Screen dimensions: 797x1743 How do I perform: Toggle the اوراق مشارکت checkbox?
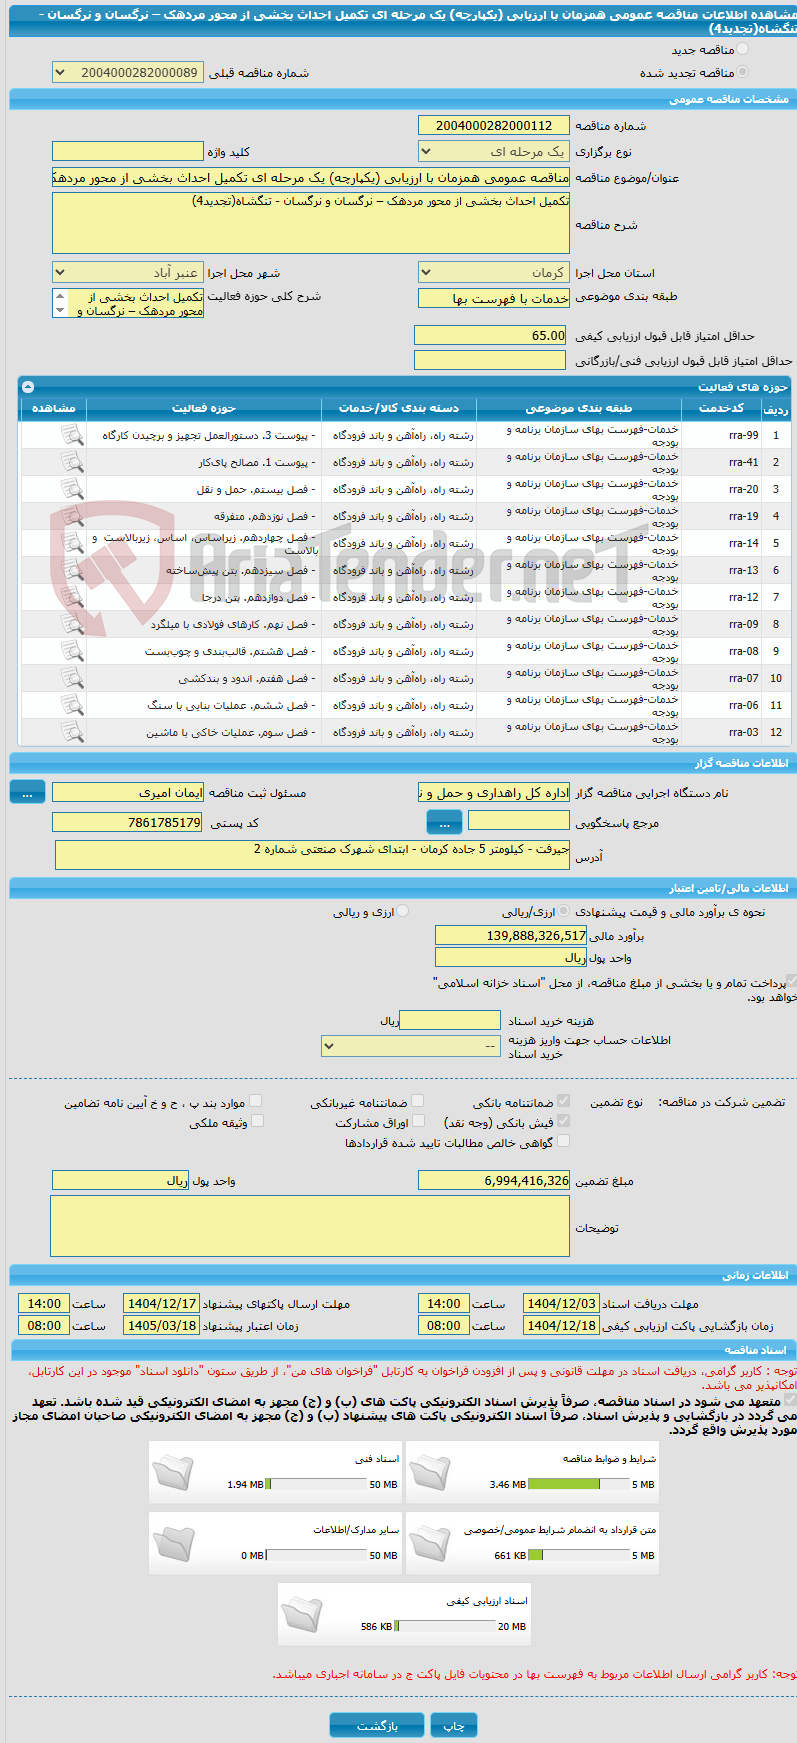point(418,1121)
